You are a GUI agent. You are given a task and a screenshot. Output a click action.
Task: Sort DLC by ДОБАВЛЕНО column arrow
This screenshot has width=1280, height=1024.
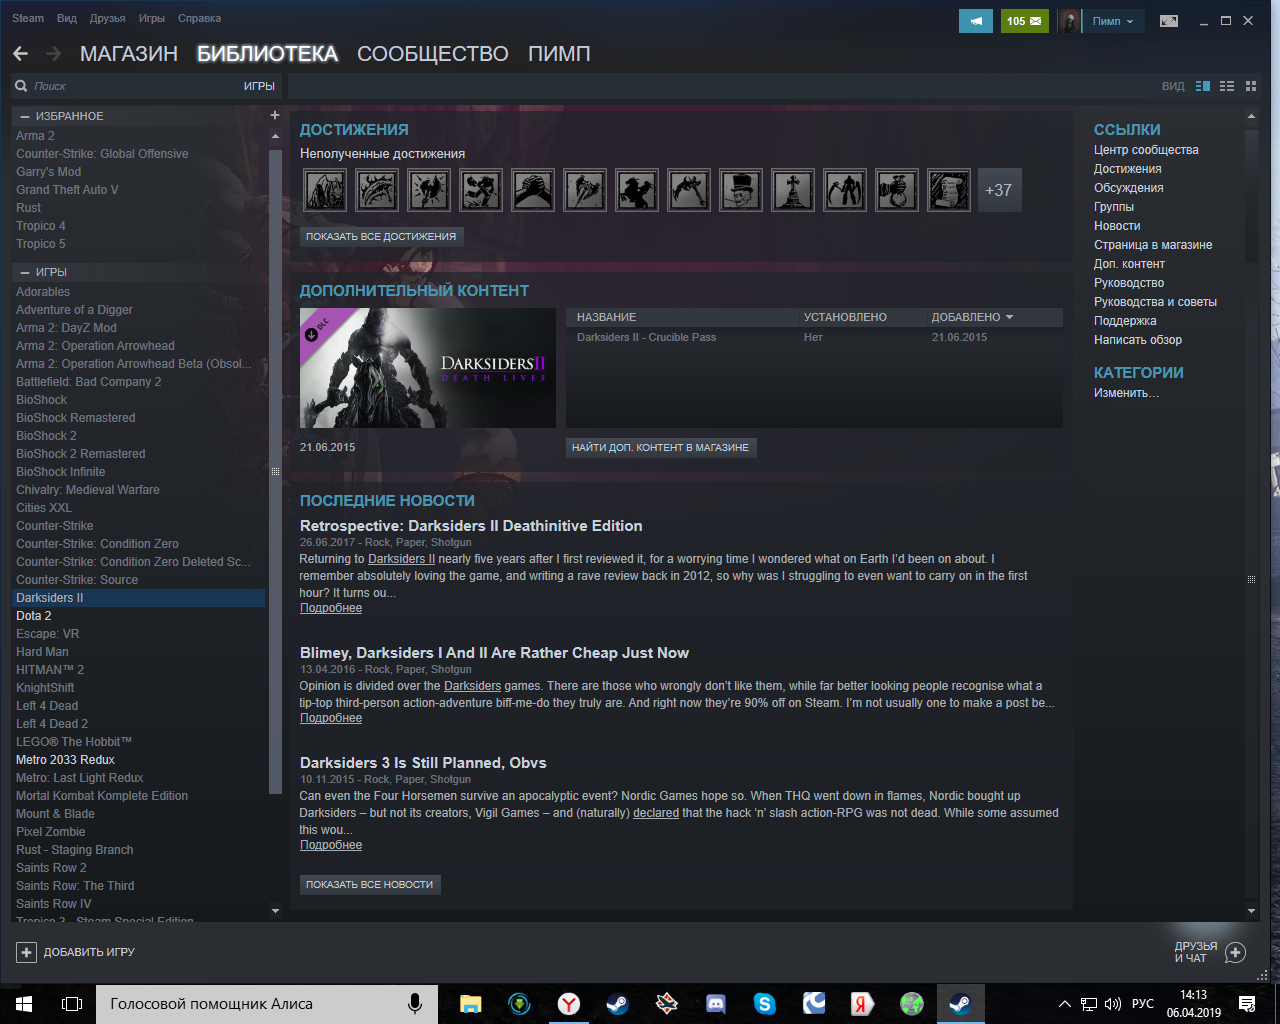pos(1009,317)
